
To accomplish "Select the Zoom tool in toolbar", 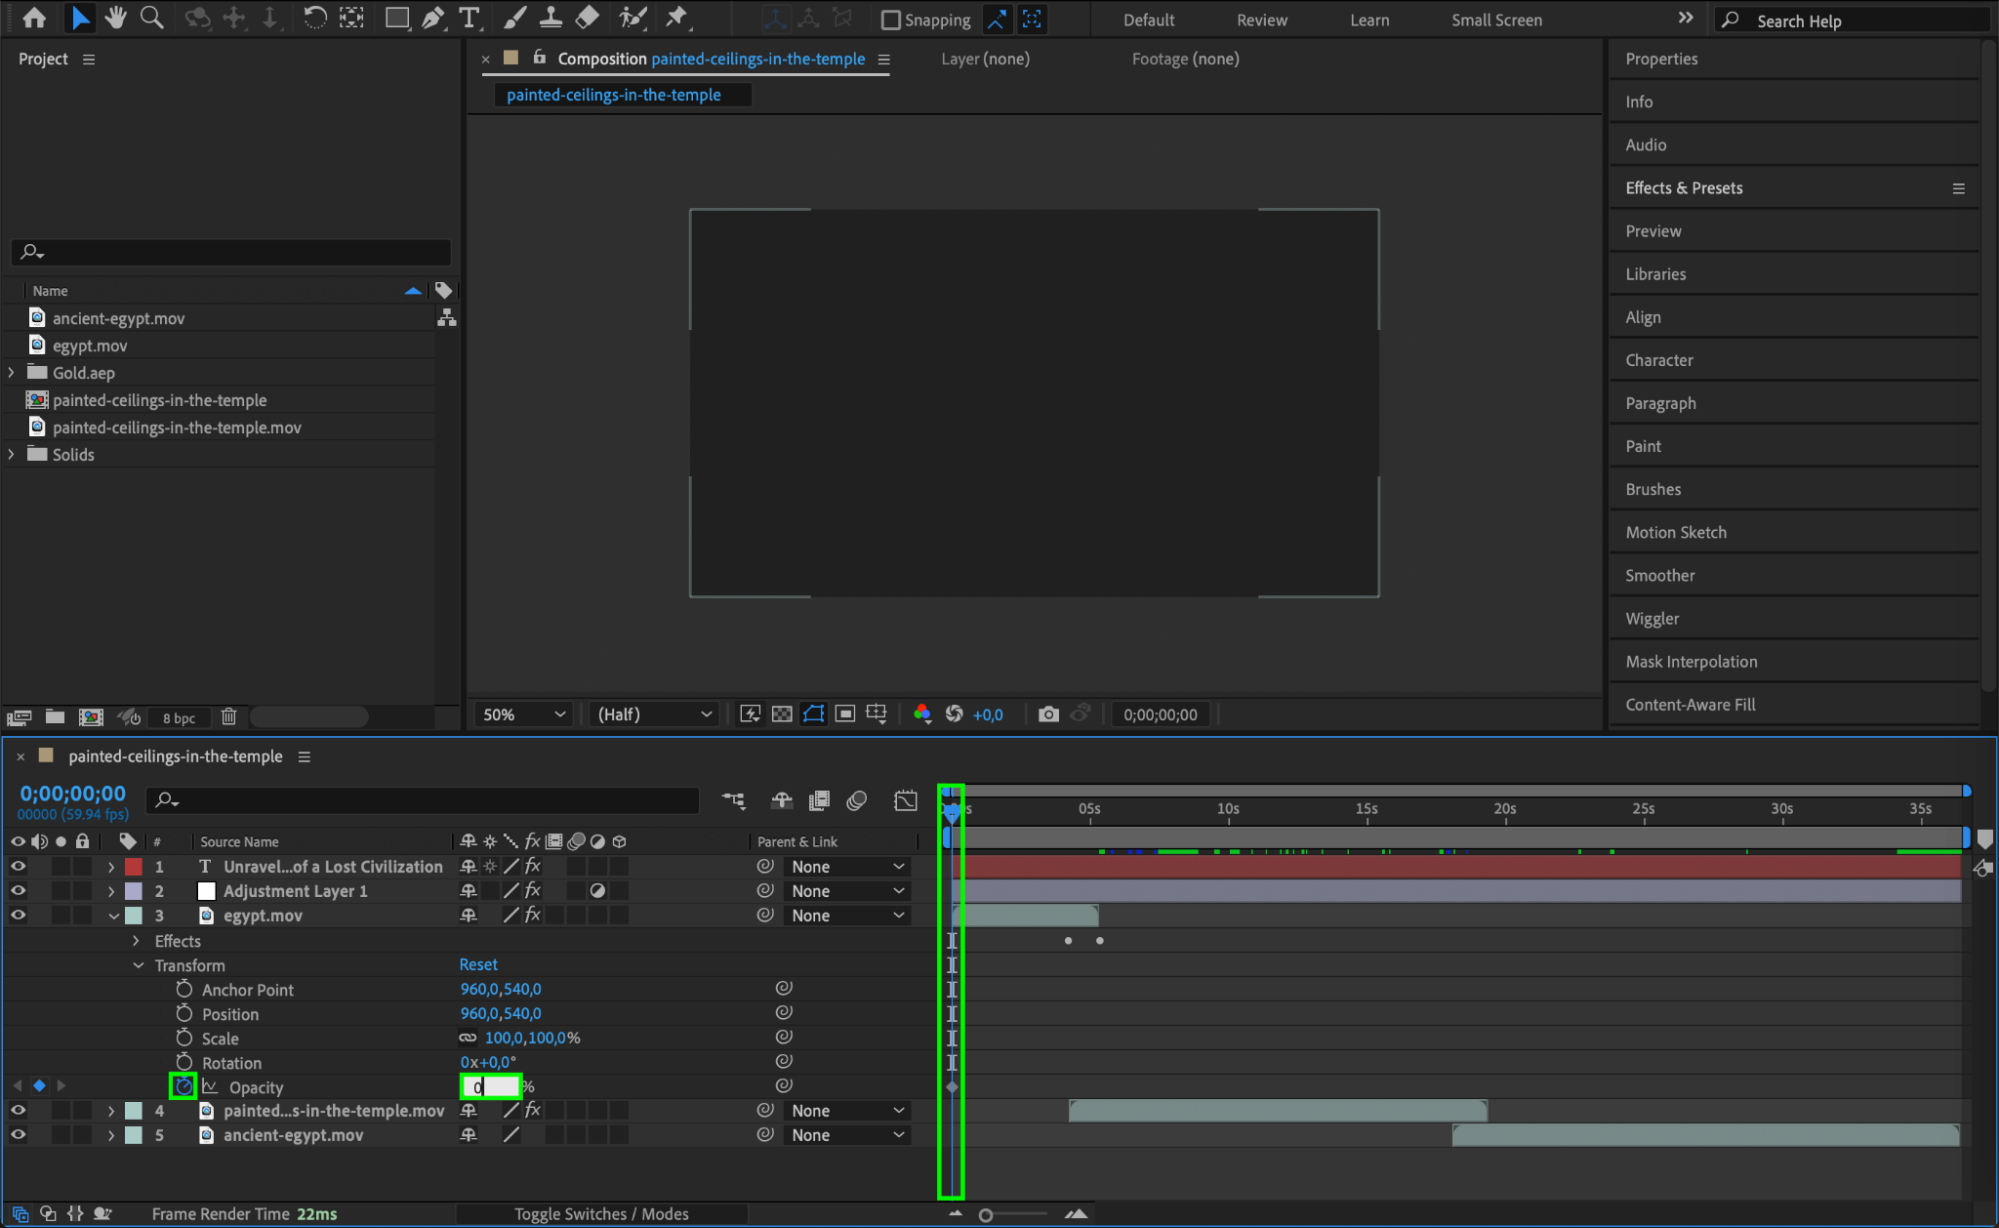I will point(152,17).
